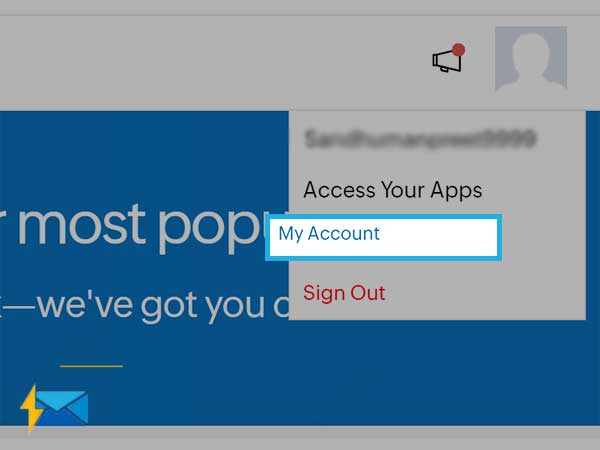Select My Account in the profile menu
This screenshot has height=450, width=600.
click(329, 233)
